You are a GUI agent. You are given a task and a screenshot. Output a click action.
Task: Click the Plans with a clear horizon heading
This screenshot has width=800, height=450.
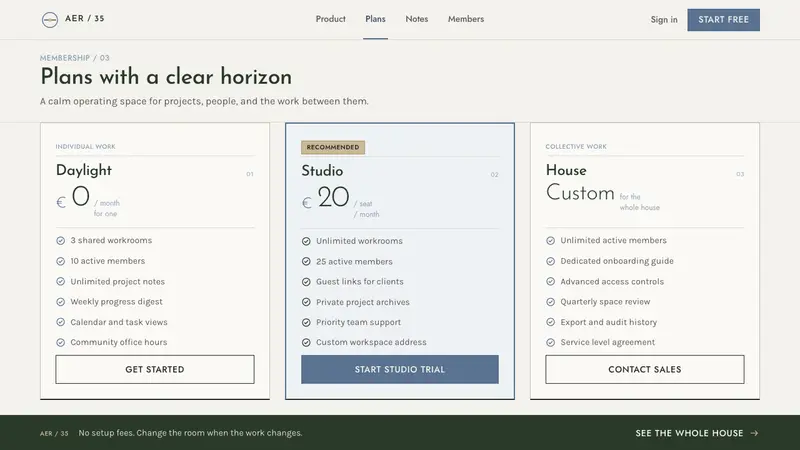(x=166, y=77)
